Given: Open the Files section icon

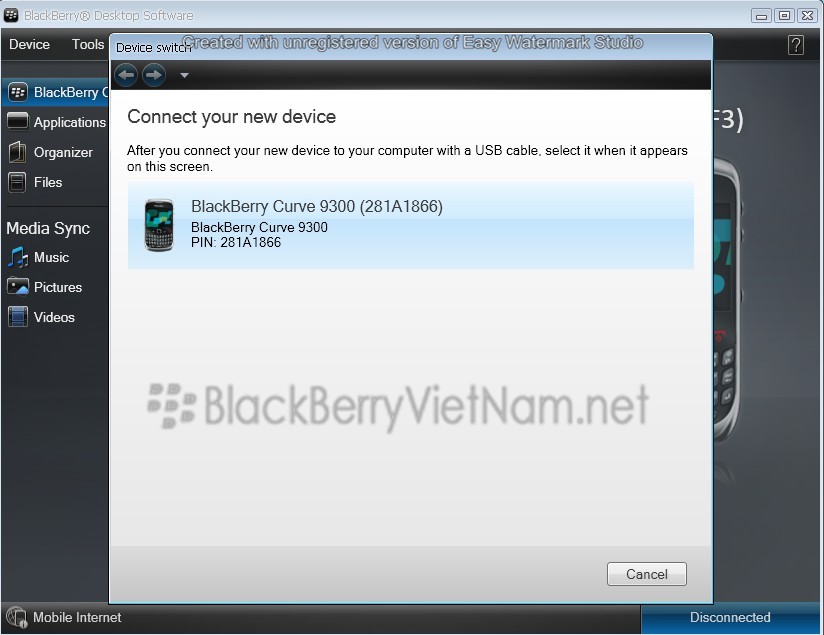Looking at the screenshot, I should click(x=17, y=182).
